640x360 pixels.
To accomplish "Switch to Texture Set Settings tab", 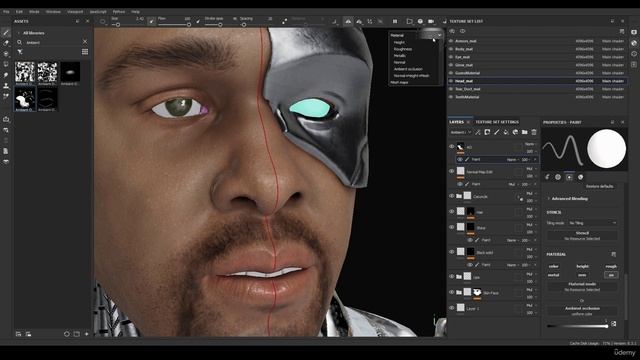I will (x=497, y=122).
